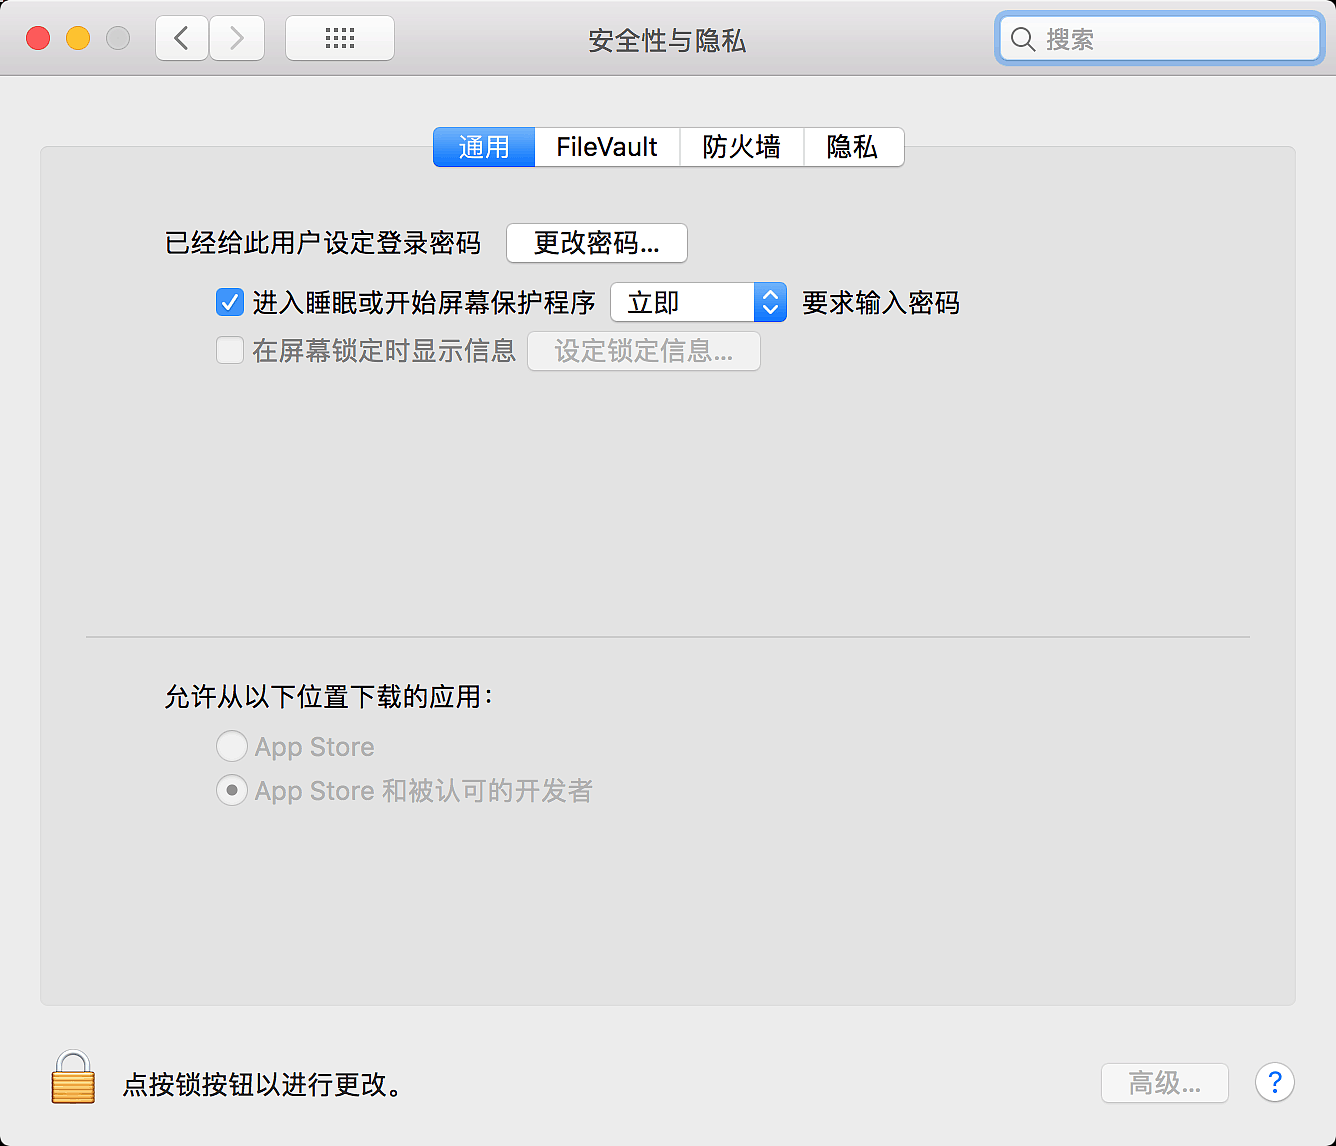Open help with the question mark button
This screenshot has width=1336, height=1146.
[x=1274, y=1082]
